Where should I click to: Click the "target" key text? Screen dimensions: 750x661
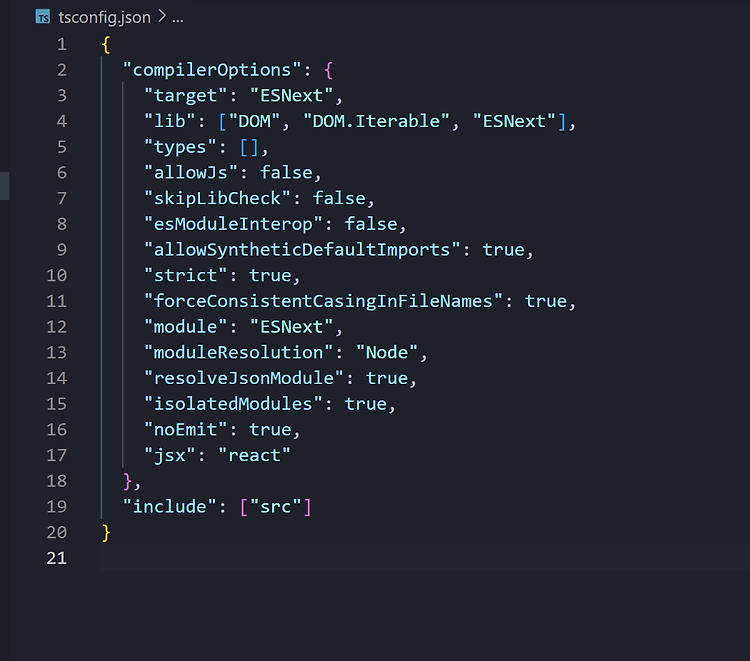click(x=185, y=96)
